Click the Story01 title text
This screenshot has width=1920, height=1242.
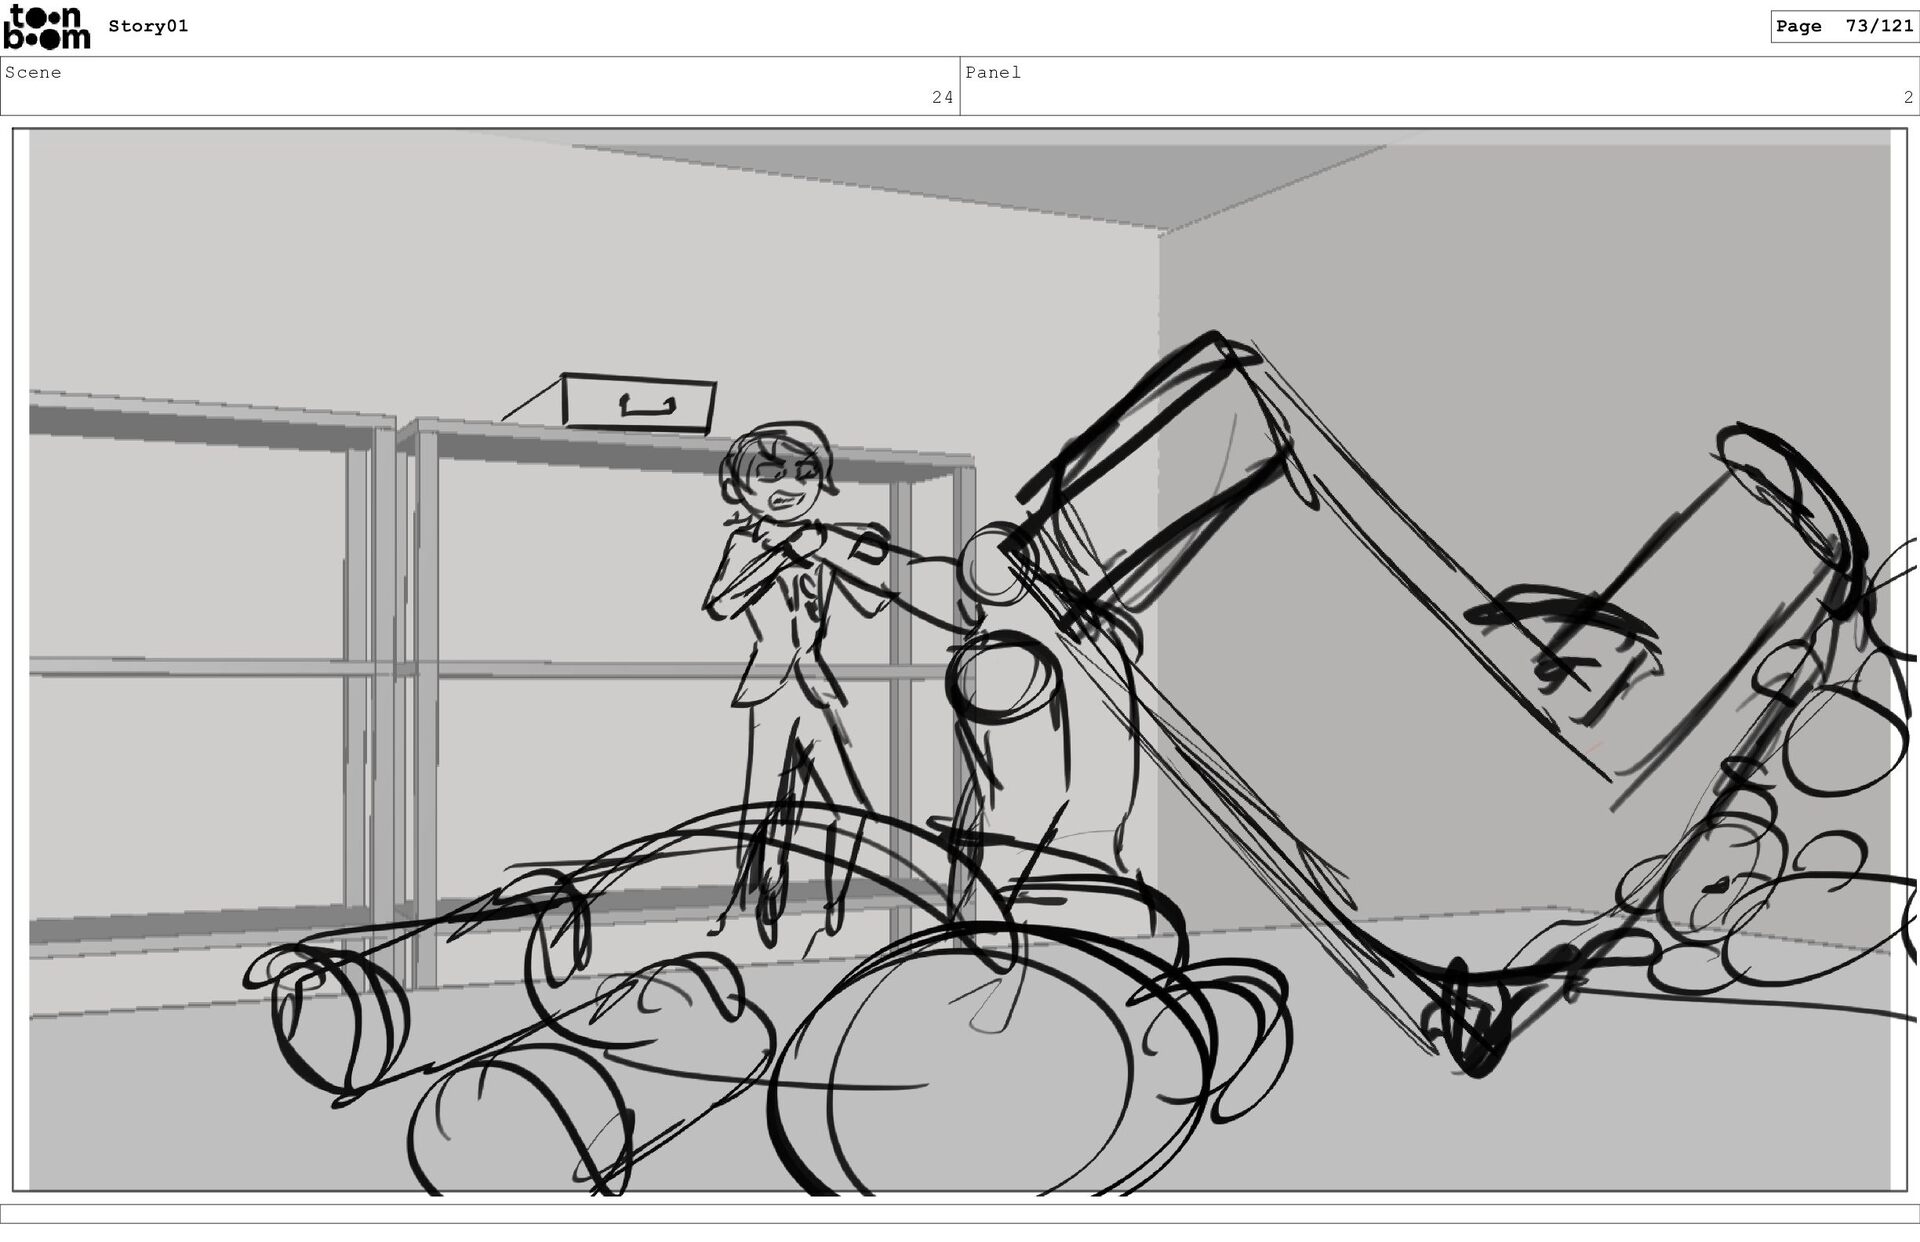(x=148, y=27)
